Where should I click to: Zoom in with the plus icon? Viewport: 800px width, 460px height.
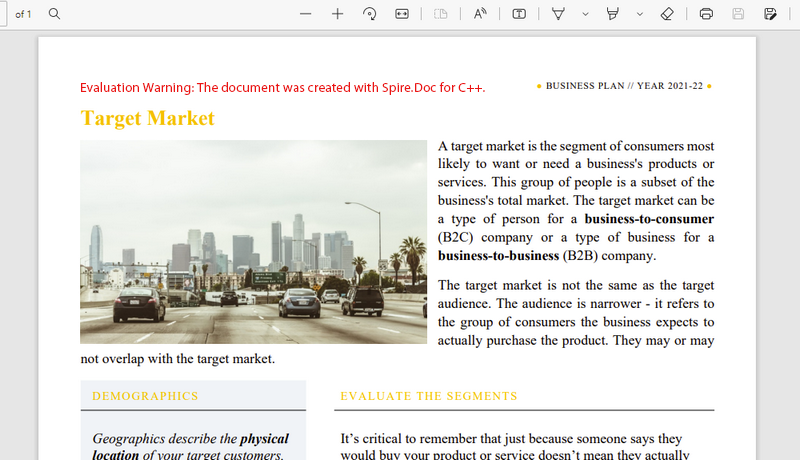pos(337,14)
